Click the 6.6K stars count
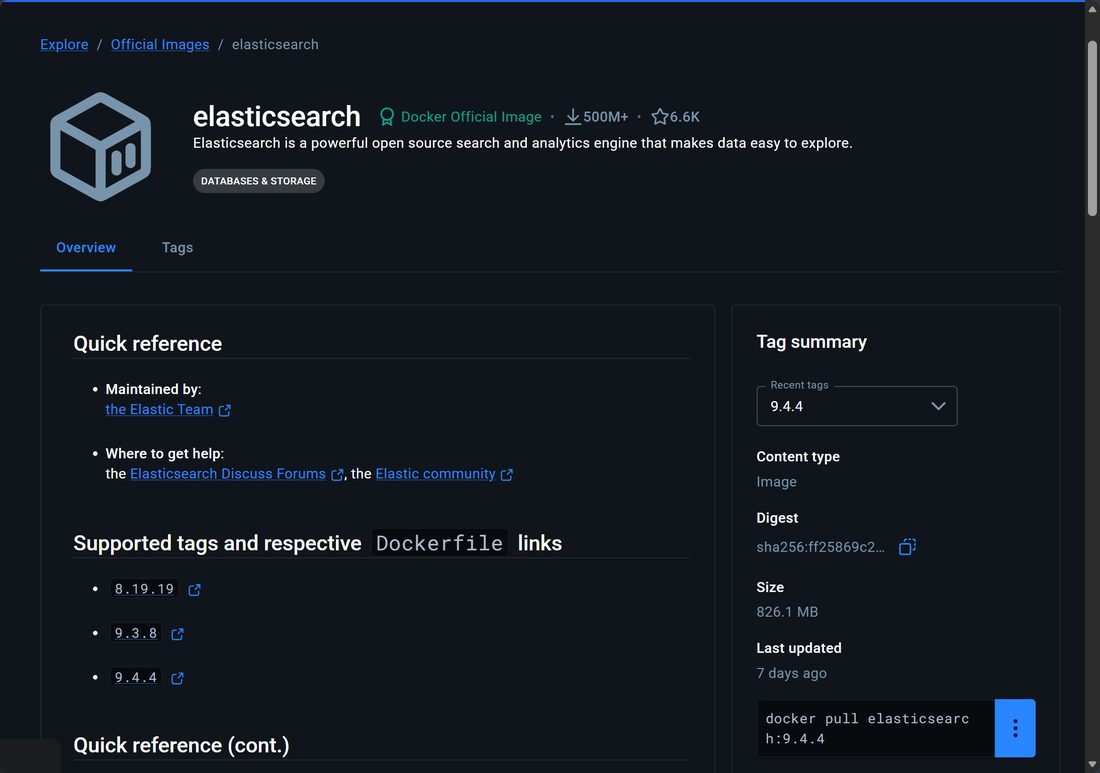Viewport: 1100px width, 773px height. [x=685, y=117]
